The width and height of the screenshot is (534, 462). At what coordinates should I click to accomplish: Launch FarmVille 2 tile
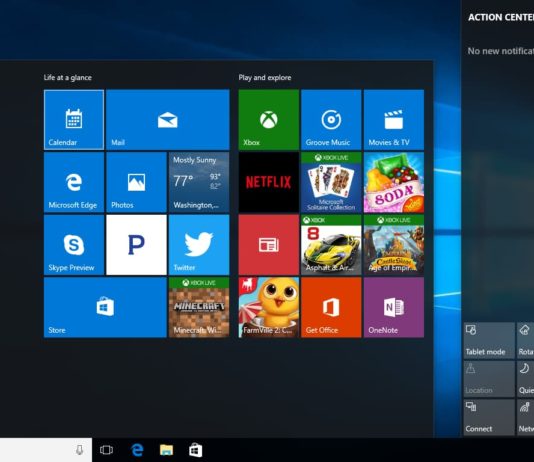269,307
